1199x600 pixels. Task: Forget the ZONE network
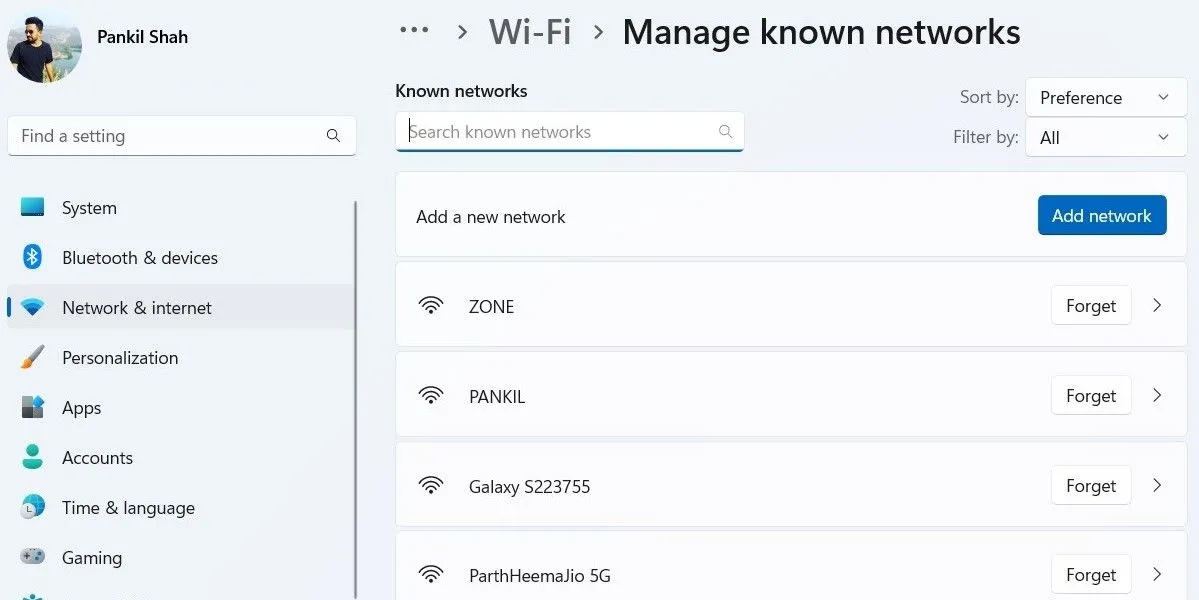1090,305
